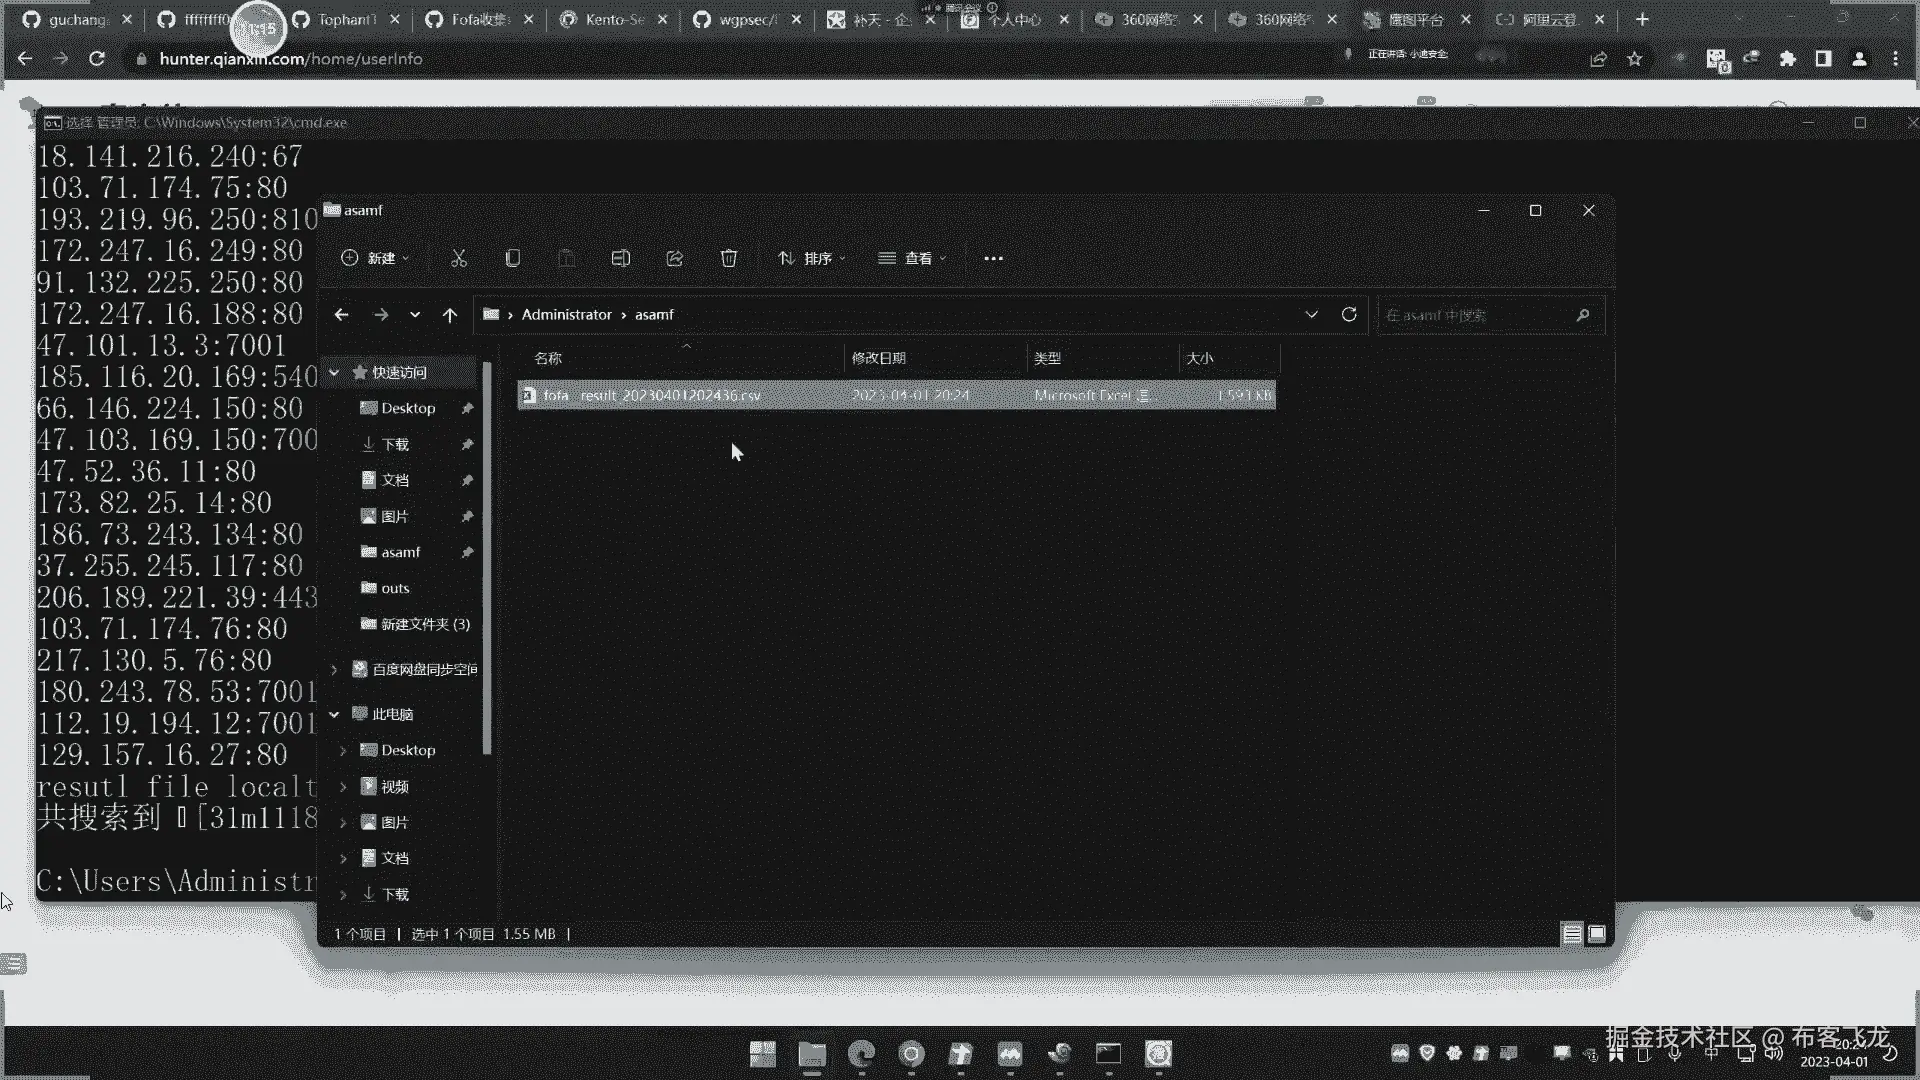Go up one folder level arrow
Image resolution: width=1920 pixels, height=1080 pixels.
450,315
